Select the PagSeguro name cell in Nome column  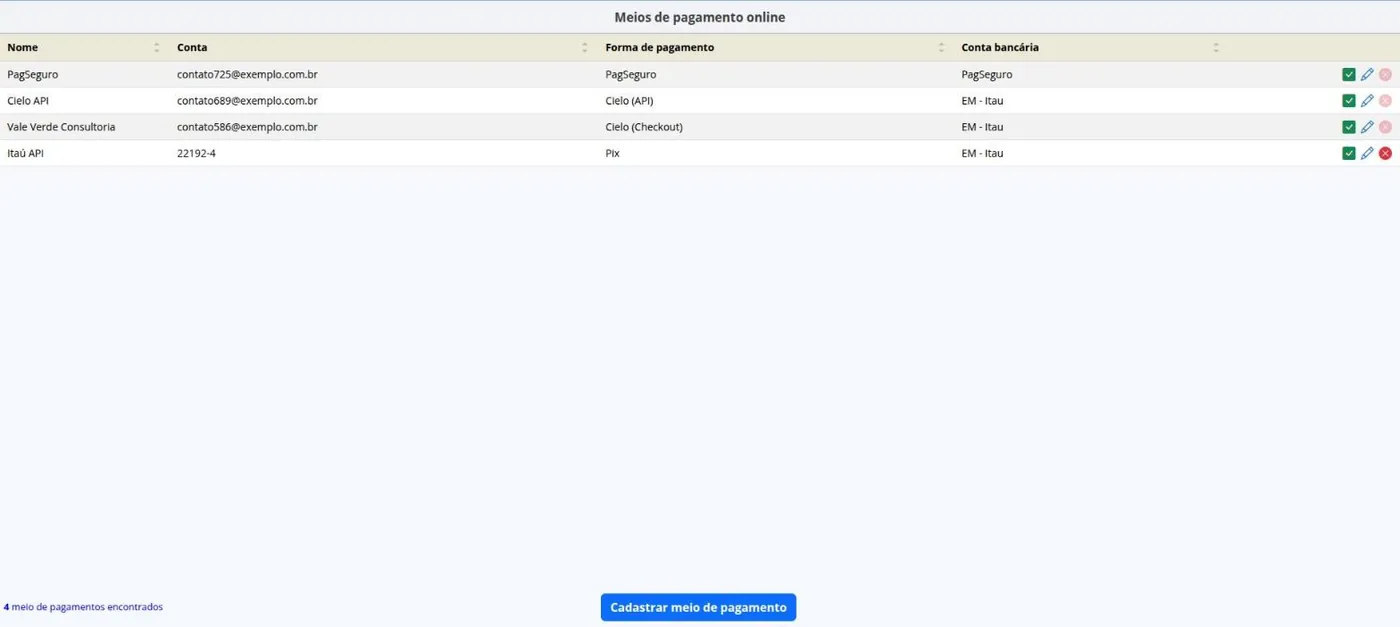(x=32, y=74)
